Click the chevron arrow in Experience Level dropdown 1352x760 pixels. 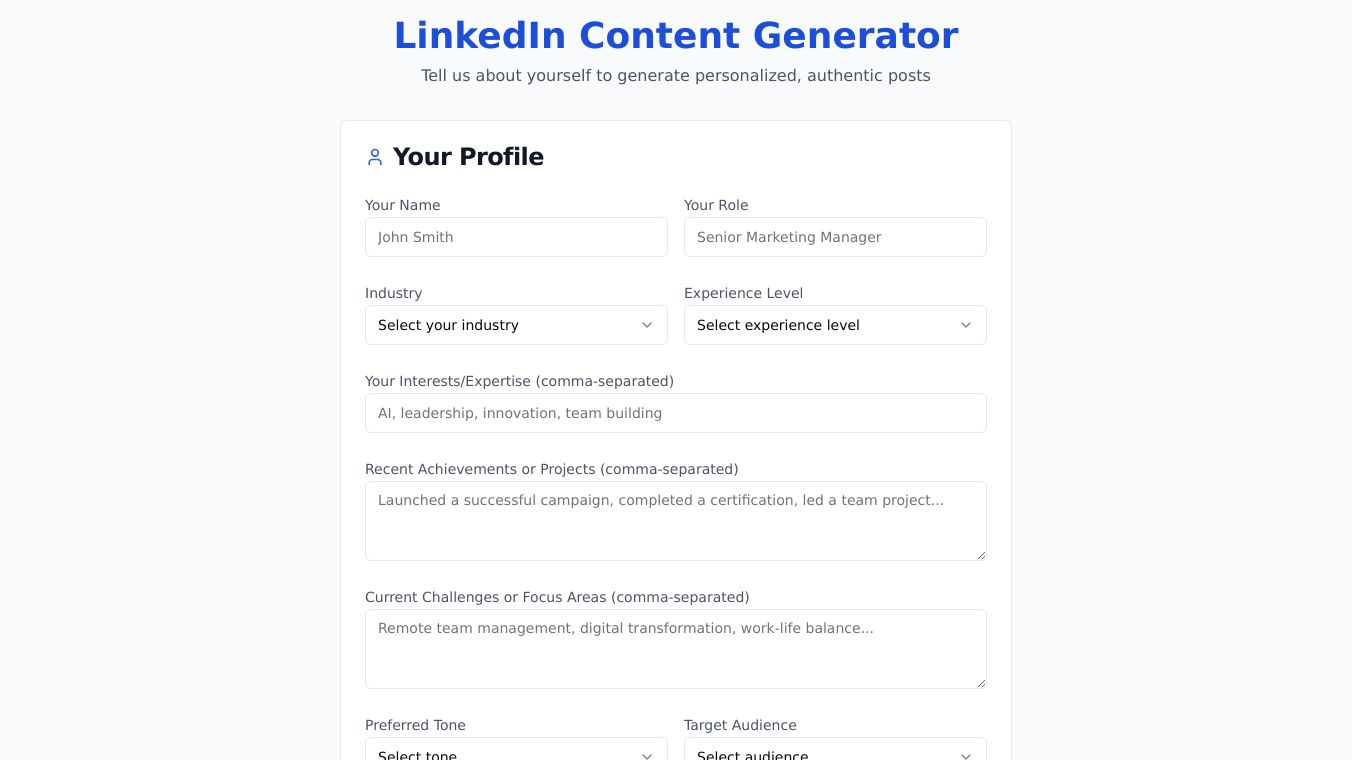tap(966, 325)
